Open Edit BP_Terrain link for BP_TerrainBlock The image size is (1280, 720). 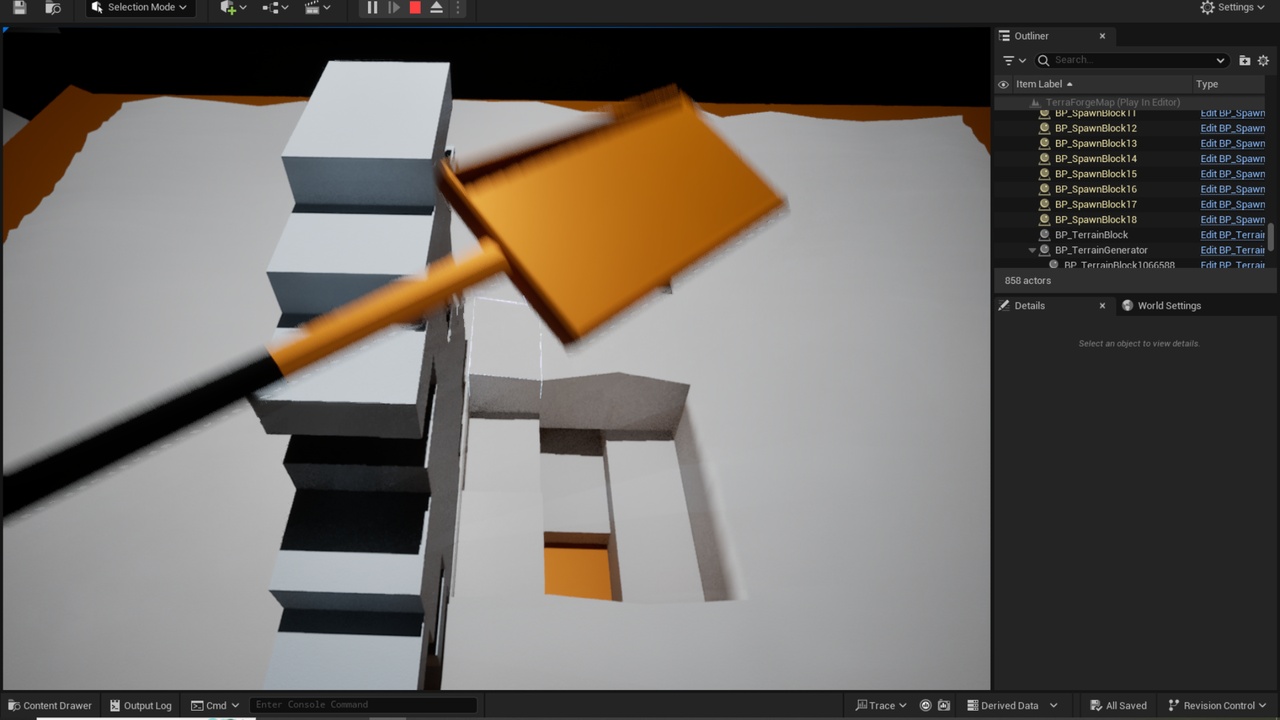click(1233, 235)
